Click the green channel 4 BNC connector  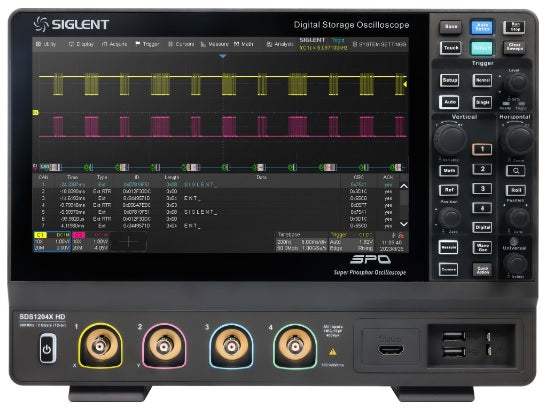[295, 346]
